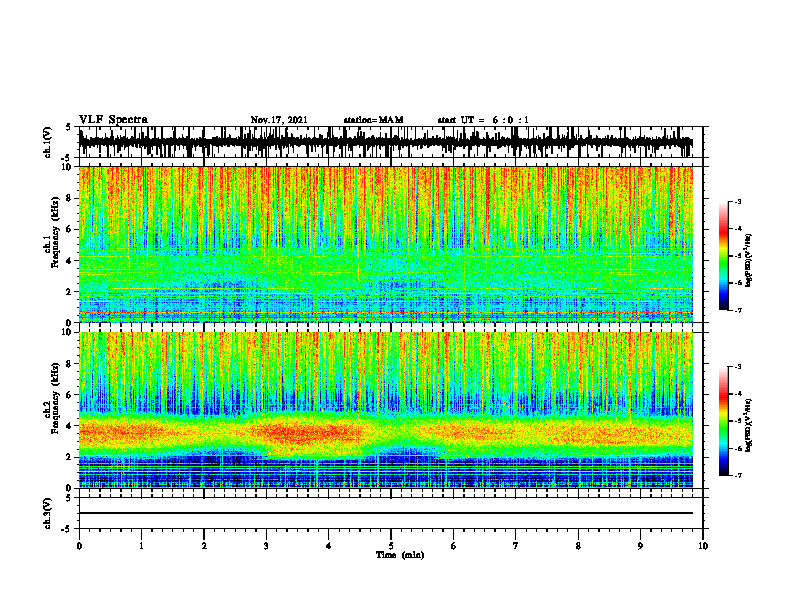Click the "Time (min)" axis label

point(400,555)
